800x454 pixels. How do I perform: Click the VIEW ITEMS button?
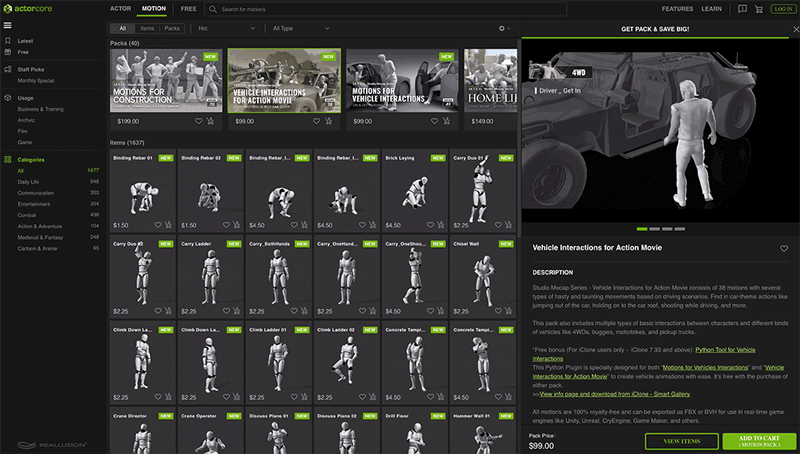tap(682, 441)
